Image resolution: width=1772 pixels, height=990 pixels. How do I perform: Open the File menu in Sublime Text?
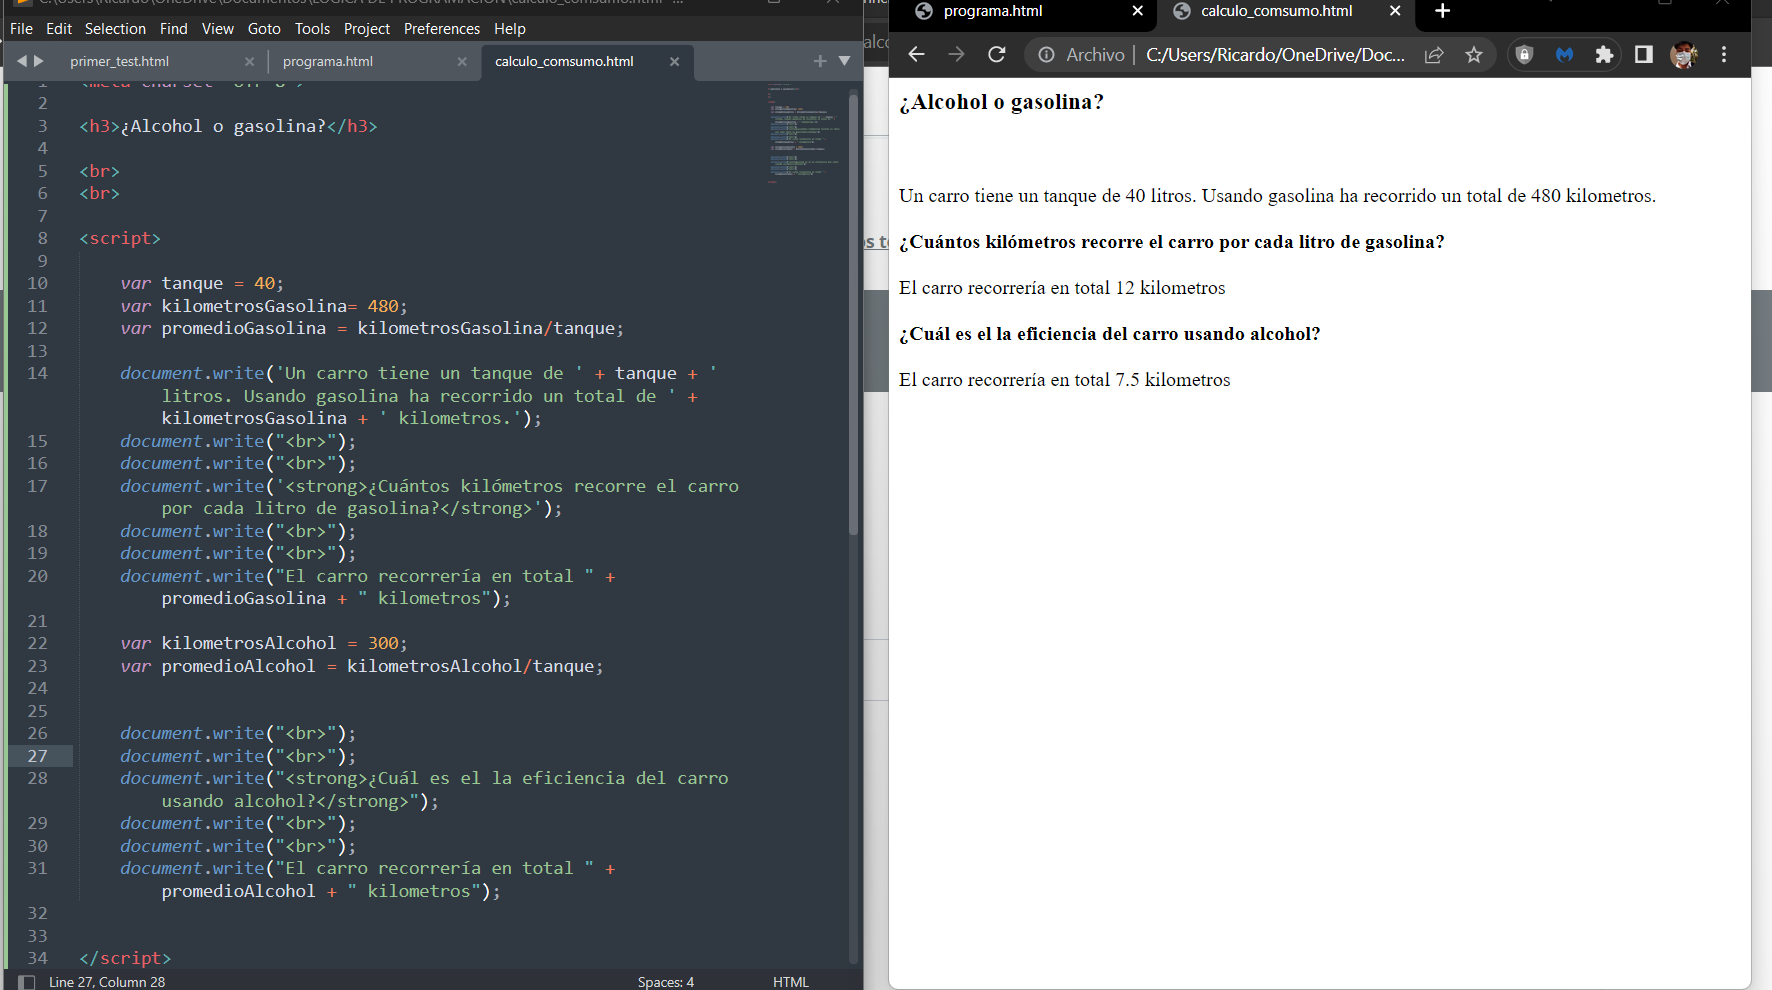[21, 29]
